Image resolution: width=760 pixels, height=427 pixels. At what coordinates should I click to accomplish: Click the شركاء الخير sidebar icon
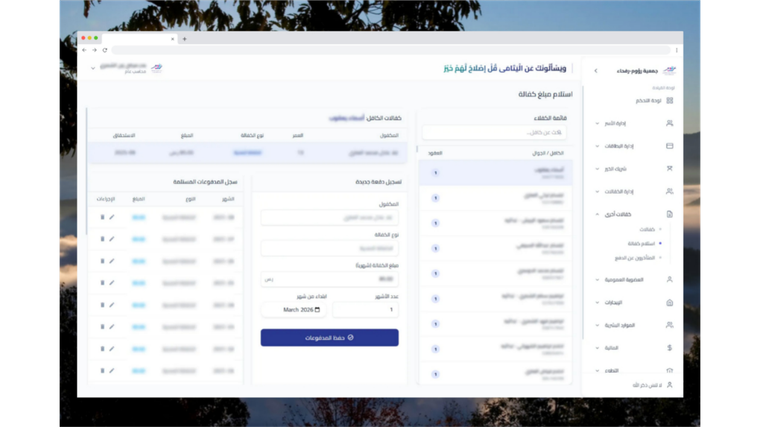[x=669, y=169]
